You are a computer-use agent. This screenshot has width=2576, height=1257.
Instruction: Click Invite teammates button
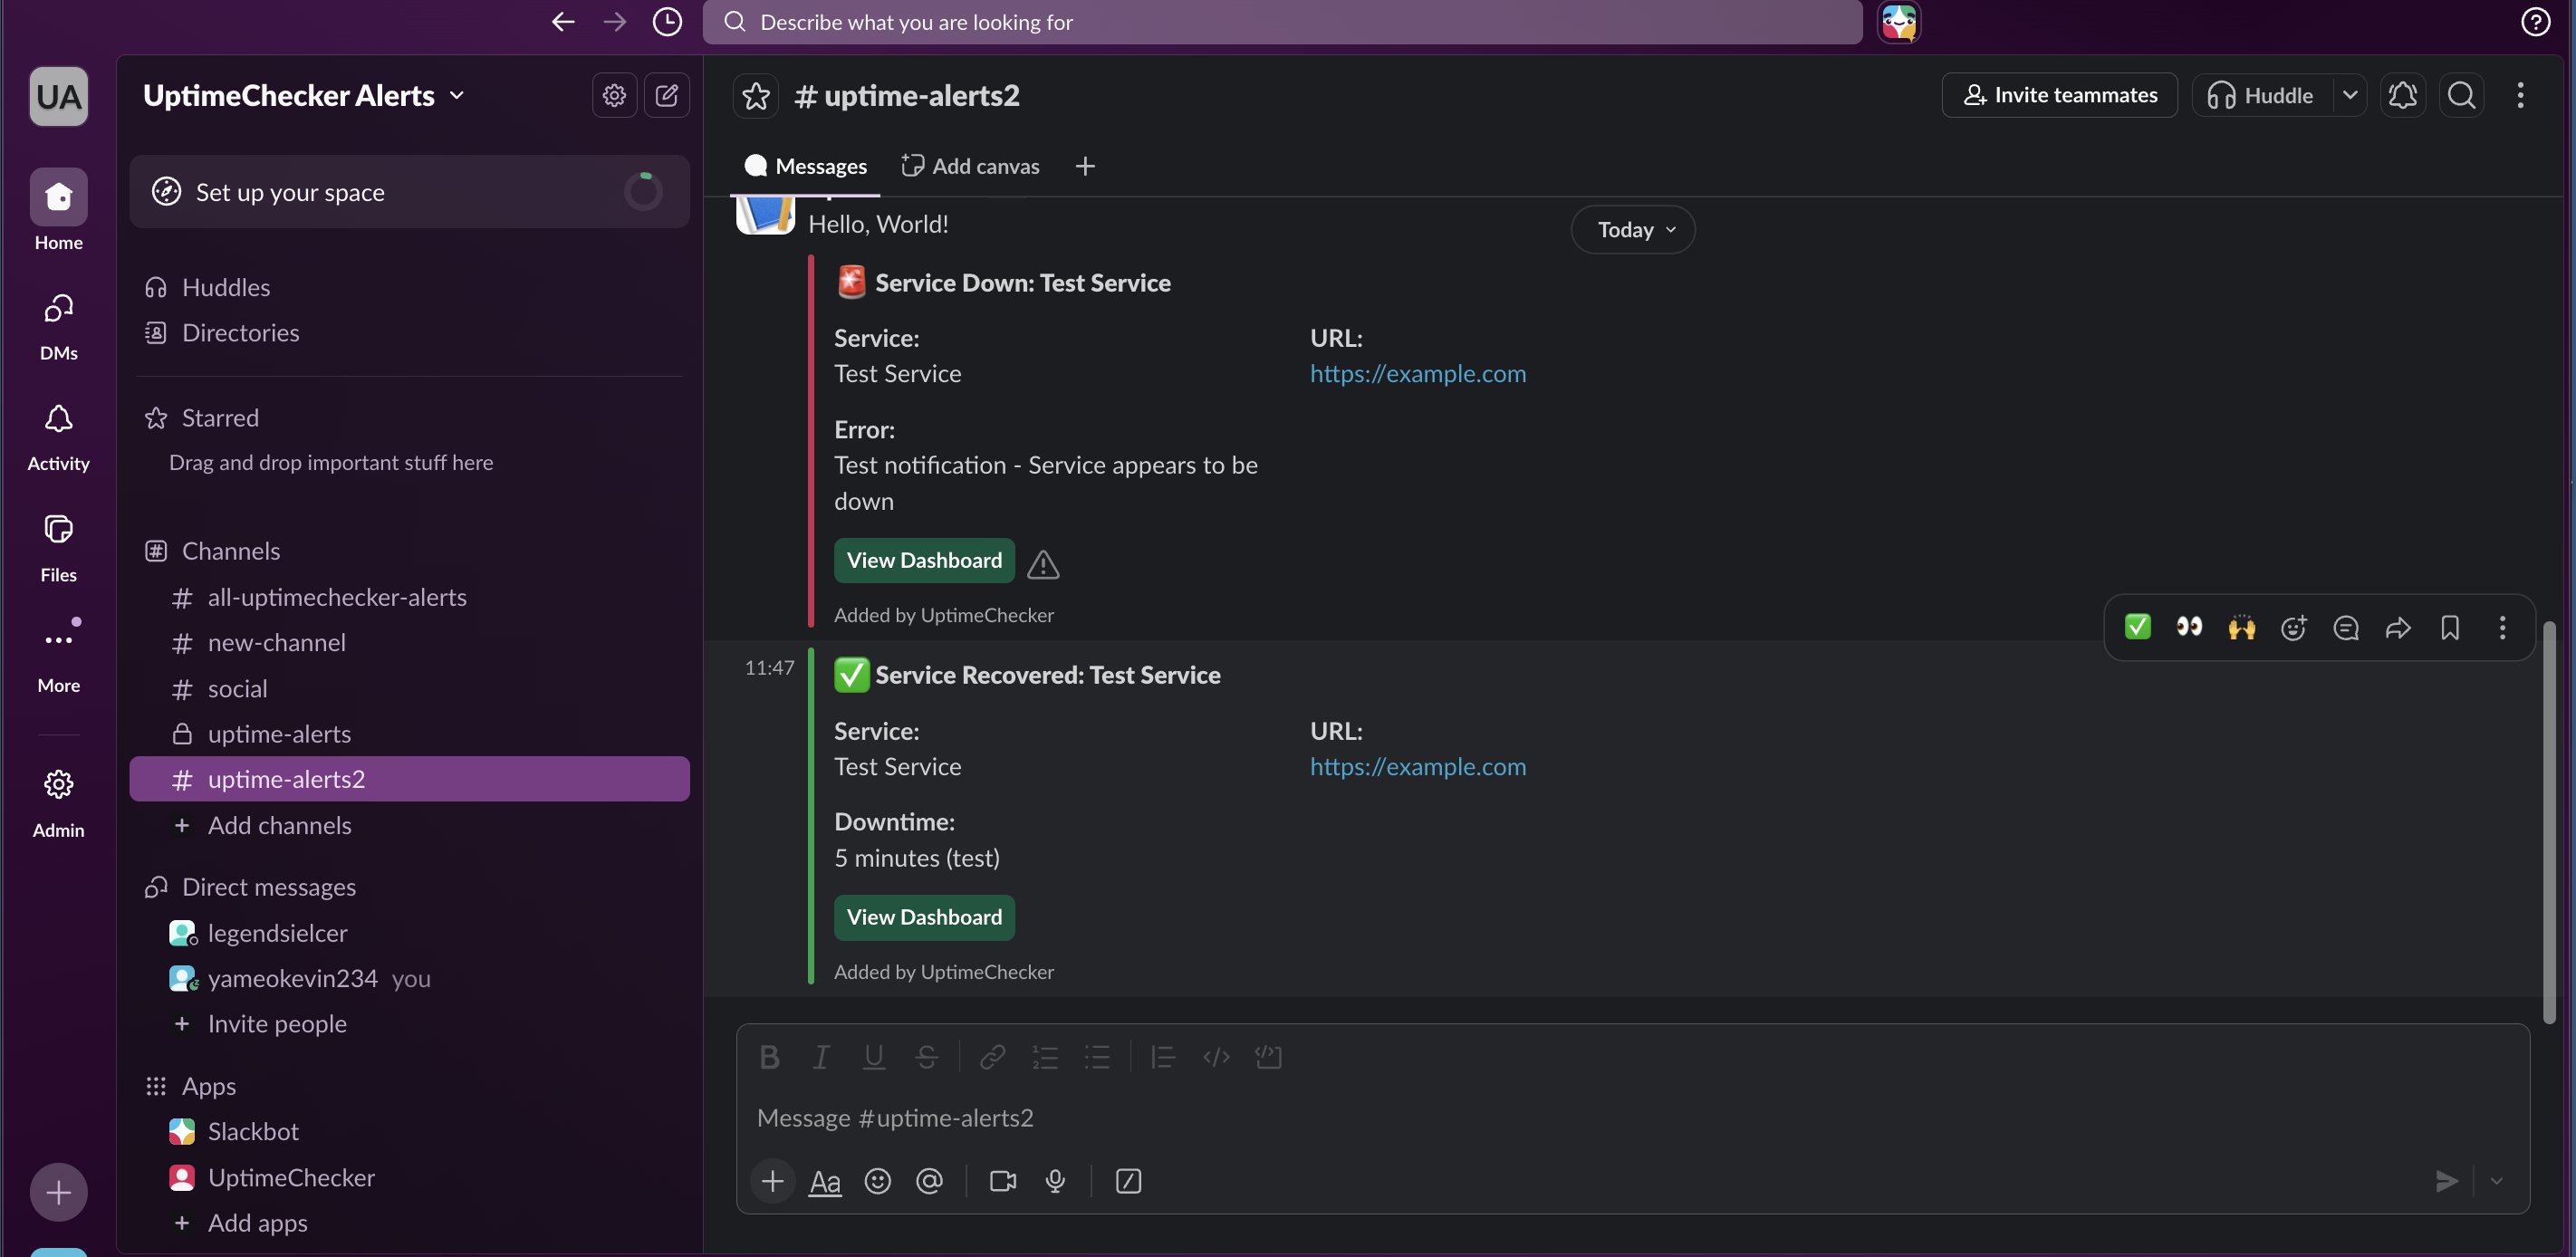point(2059,95)
